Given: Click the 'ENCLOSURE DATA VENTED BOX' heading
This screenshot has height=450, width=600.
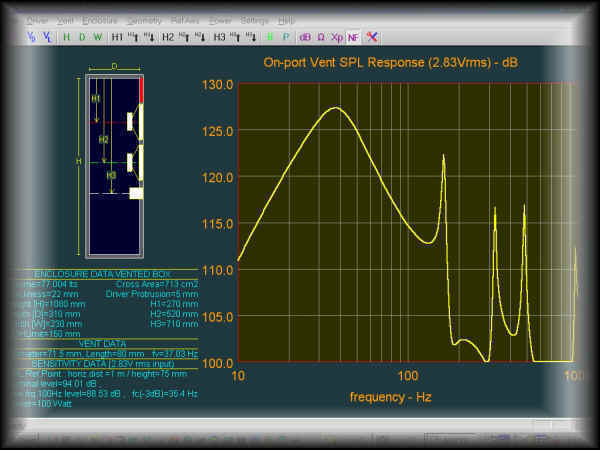Looking at the screenshot, I should (x=103, y=274).
